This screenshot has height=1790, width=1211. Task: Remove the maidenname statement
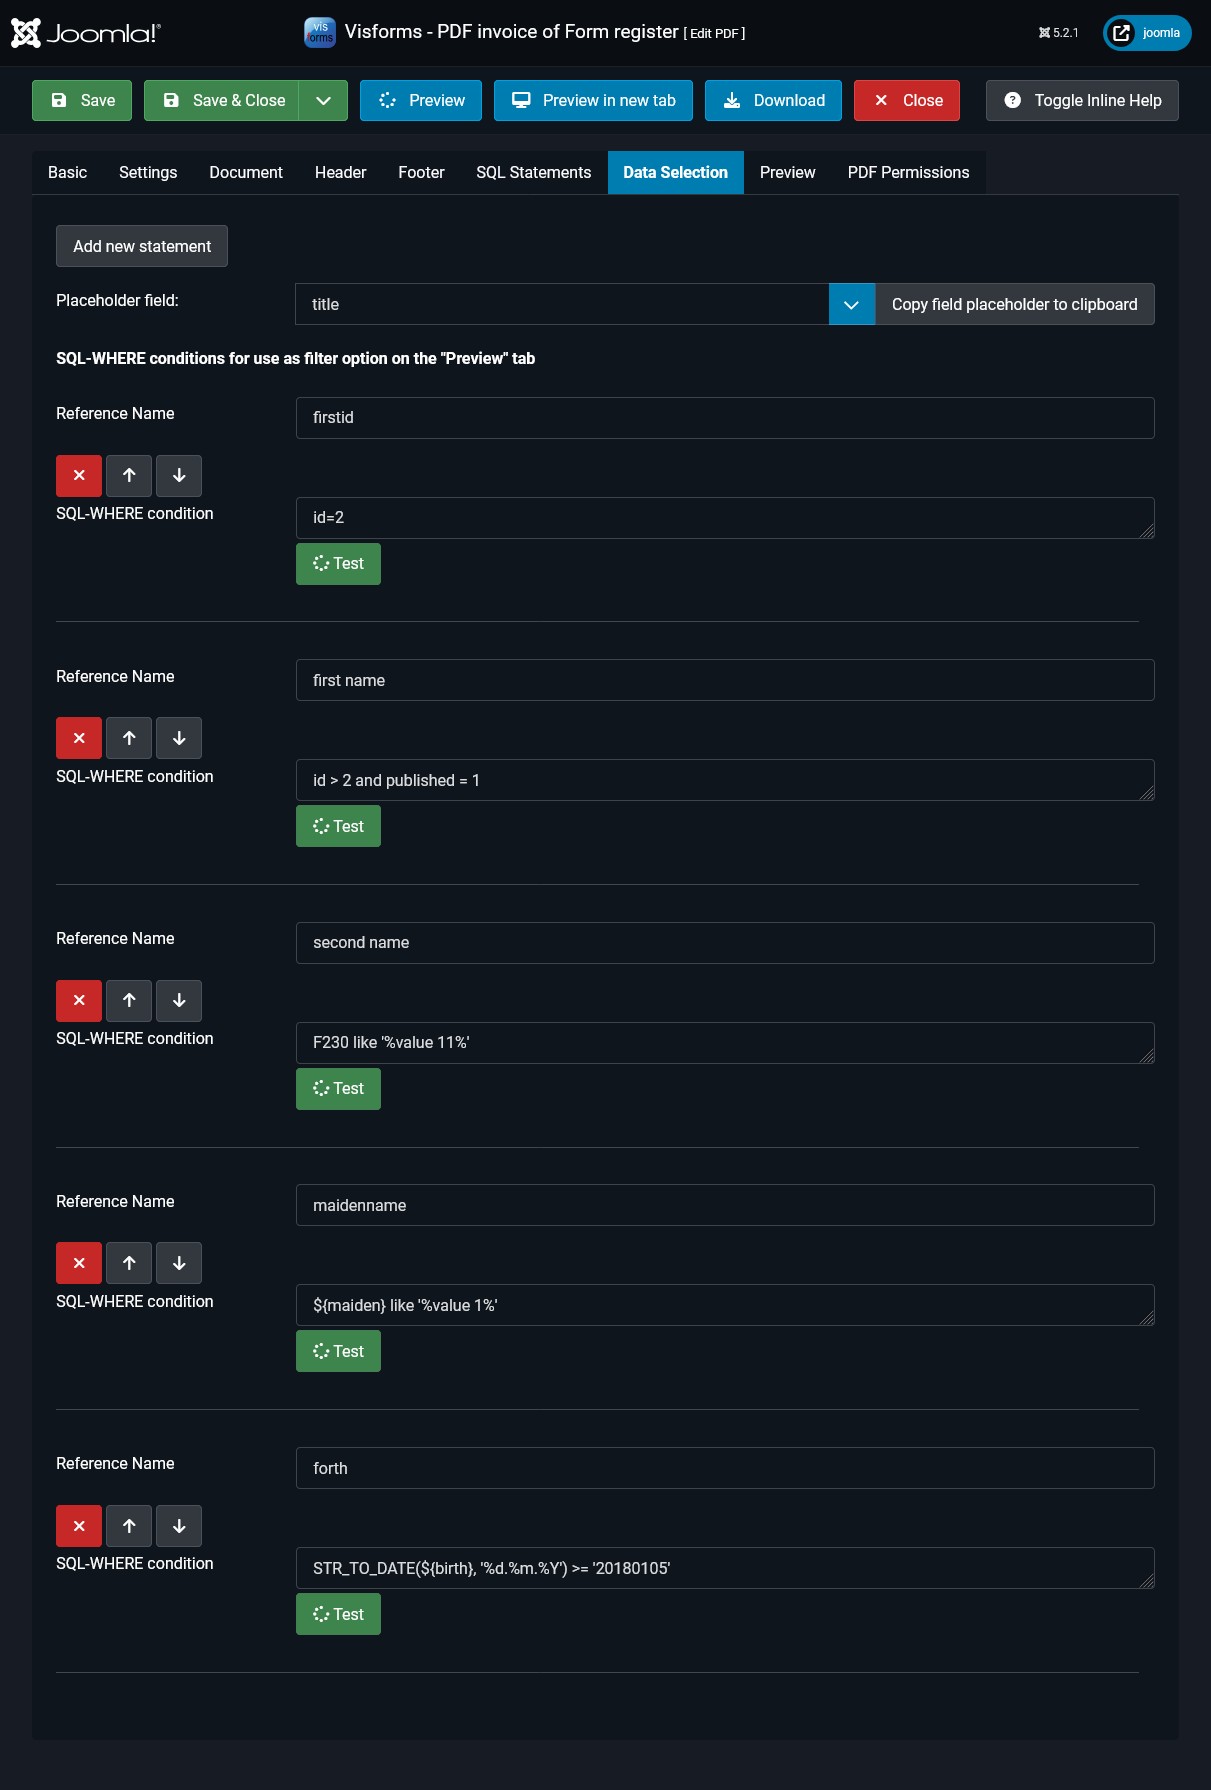pyautogui.click(x=79, y=1263)
